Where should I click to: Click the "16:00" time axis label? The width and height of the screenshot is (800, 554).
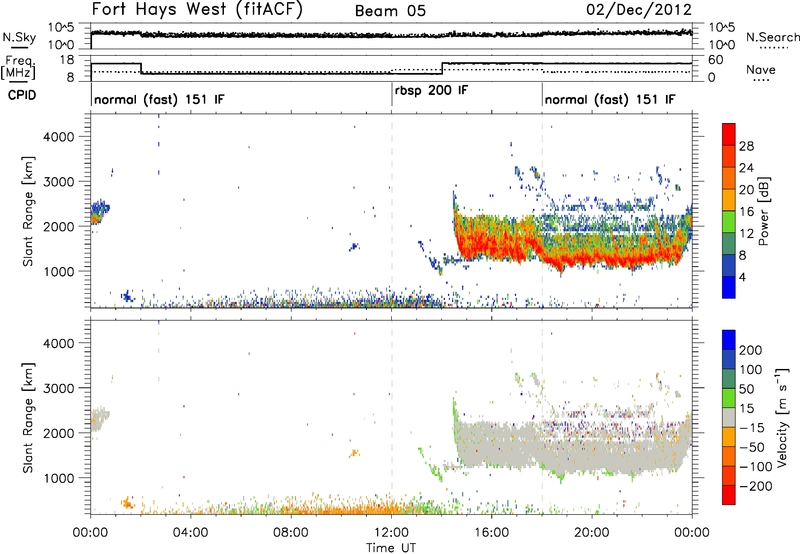coord(491,533)
